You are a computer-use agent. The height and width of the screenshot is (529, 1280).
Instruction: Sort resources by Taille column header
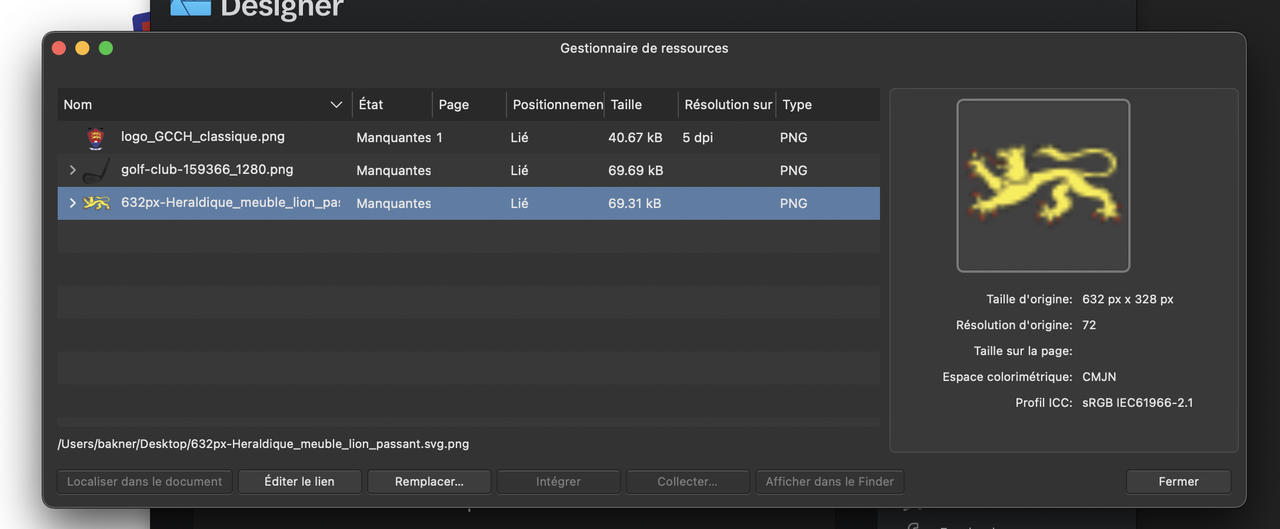click(641, 104)
